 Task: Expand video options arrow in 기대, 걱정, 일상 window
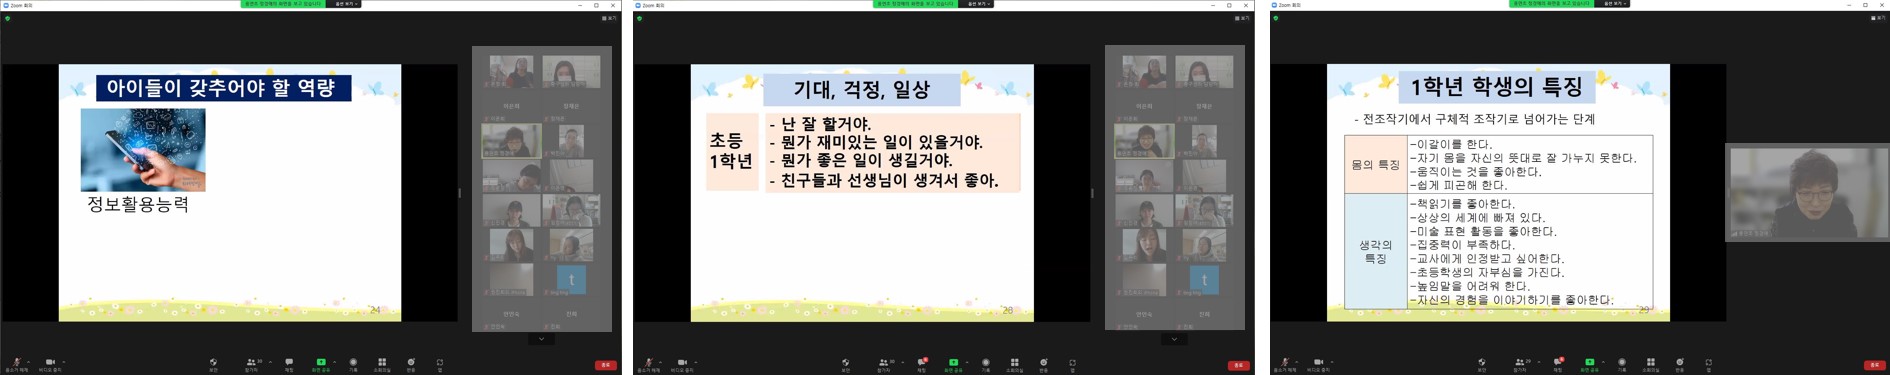(x=697, y=362)
